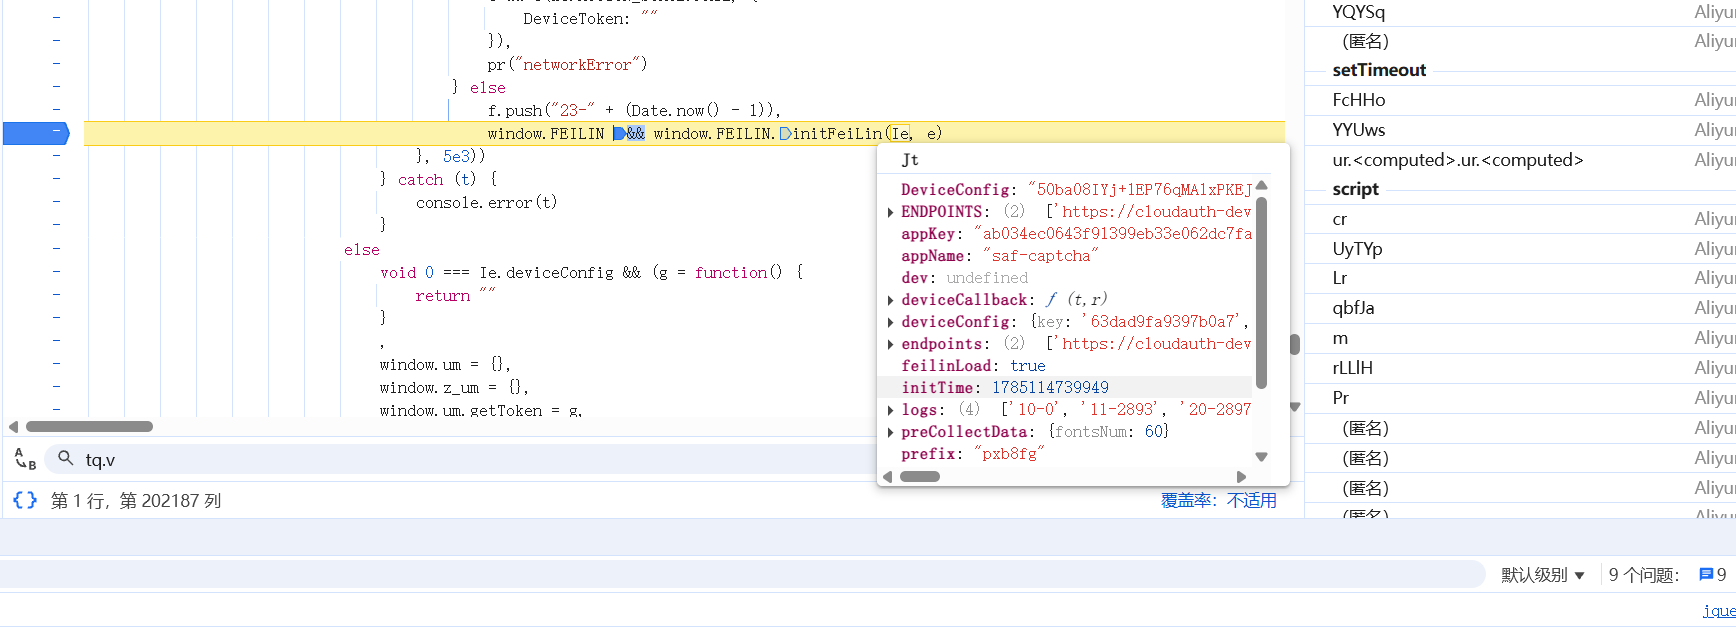Click the inline breakpoint marker before initFeiLin

[x=785, y=133]
